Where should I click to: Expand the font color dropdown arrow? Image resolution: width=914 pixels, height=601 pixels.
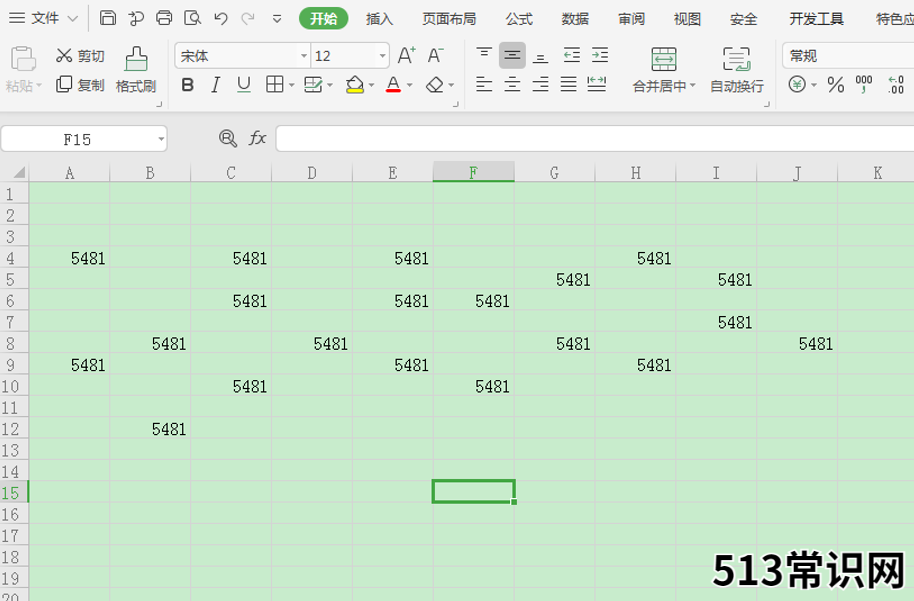409,86
